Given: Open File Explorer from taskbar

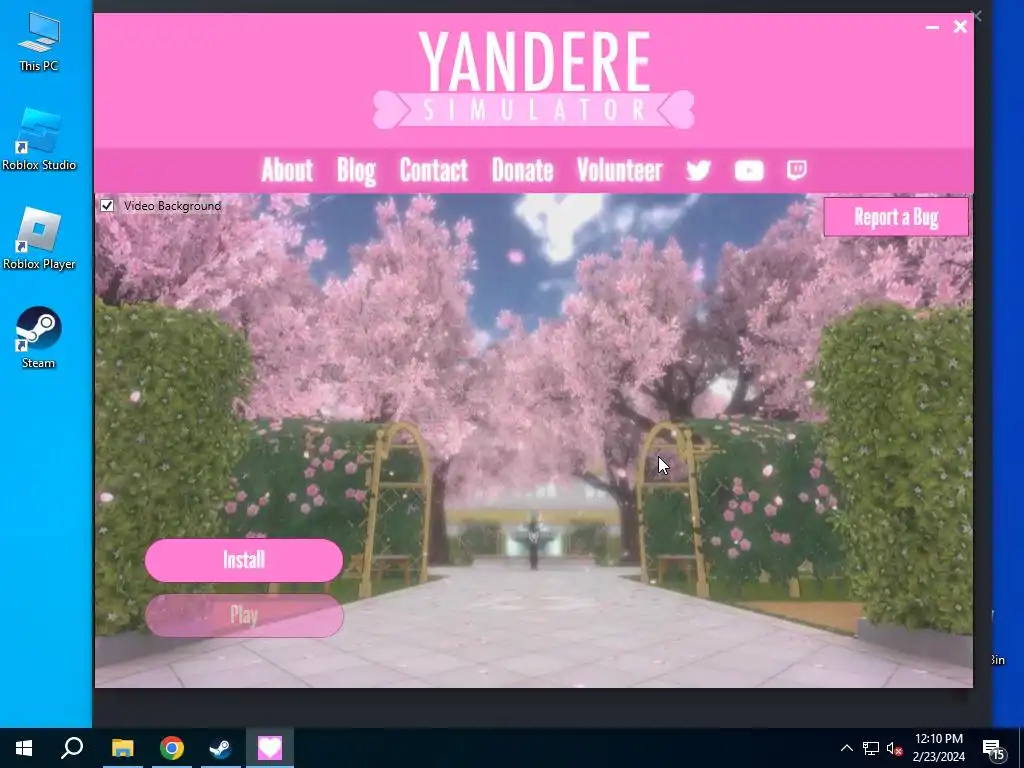Looking at the screenshot, I should [x=122, y=748].
